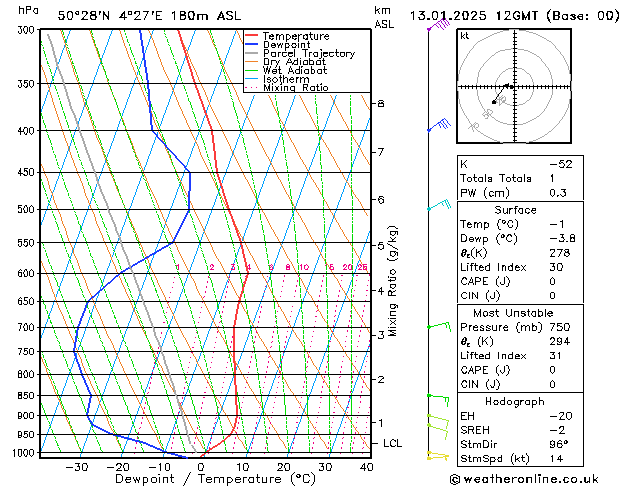Click the yellow wind barb near 1000 hPa
629x486 pixels.
tap(438, 456)
